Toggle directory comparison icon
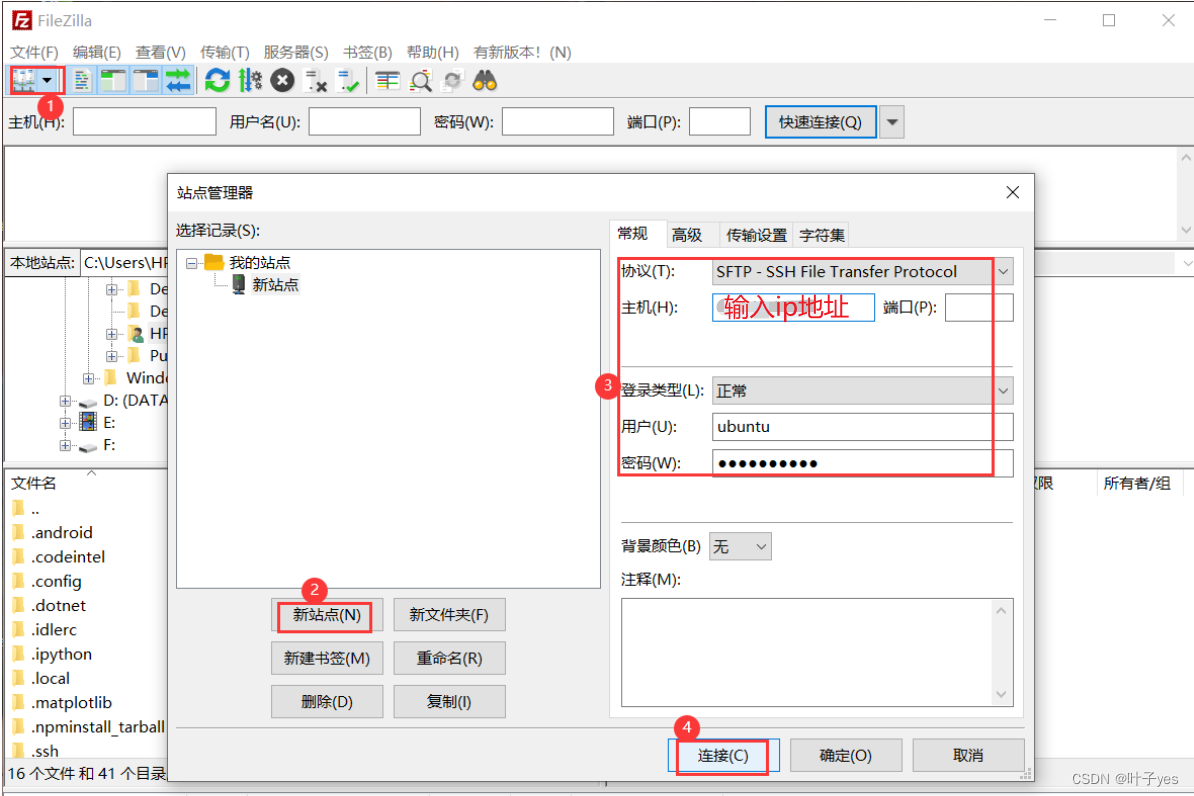The height and width of the screenshot is (796, 1194). 420,80
